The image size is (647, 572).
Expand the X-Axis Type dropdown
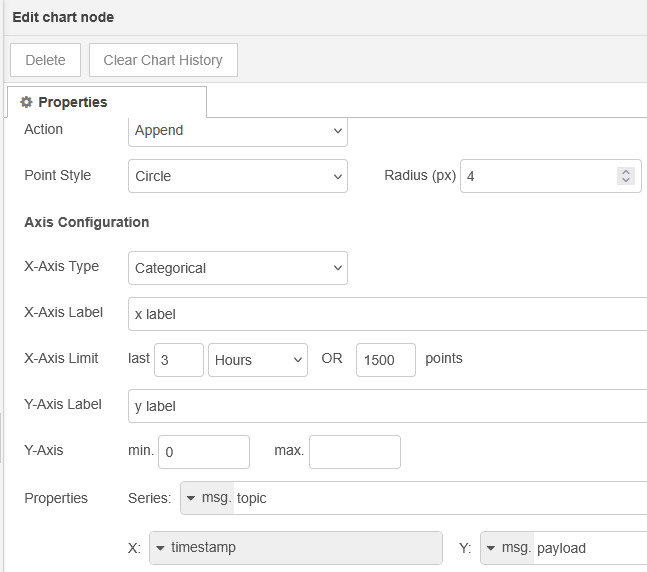pos(238,268)
